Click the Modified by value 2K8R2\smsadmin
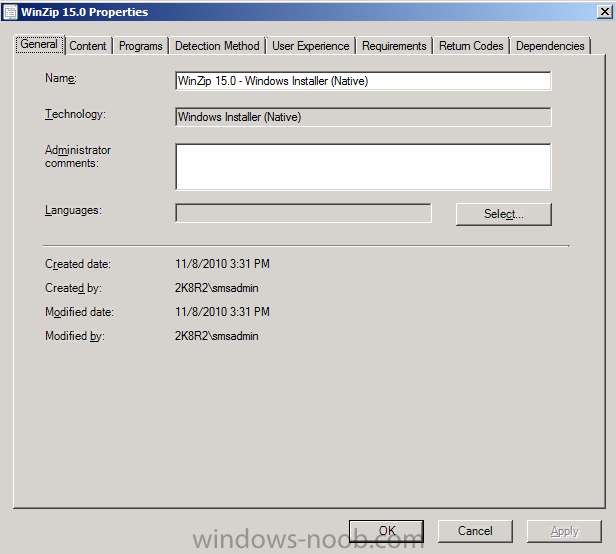 click(x=216, y=336)
